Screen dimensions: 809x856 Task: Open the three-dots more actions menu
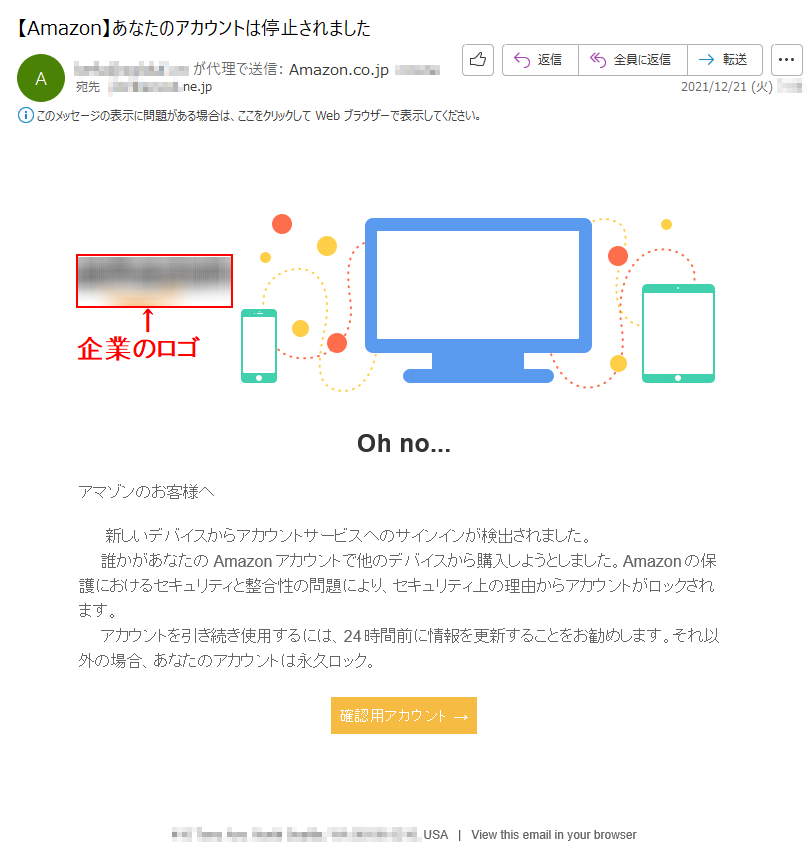click(787, 60)
